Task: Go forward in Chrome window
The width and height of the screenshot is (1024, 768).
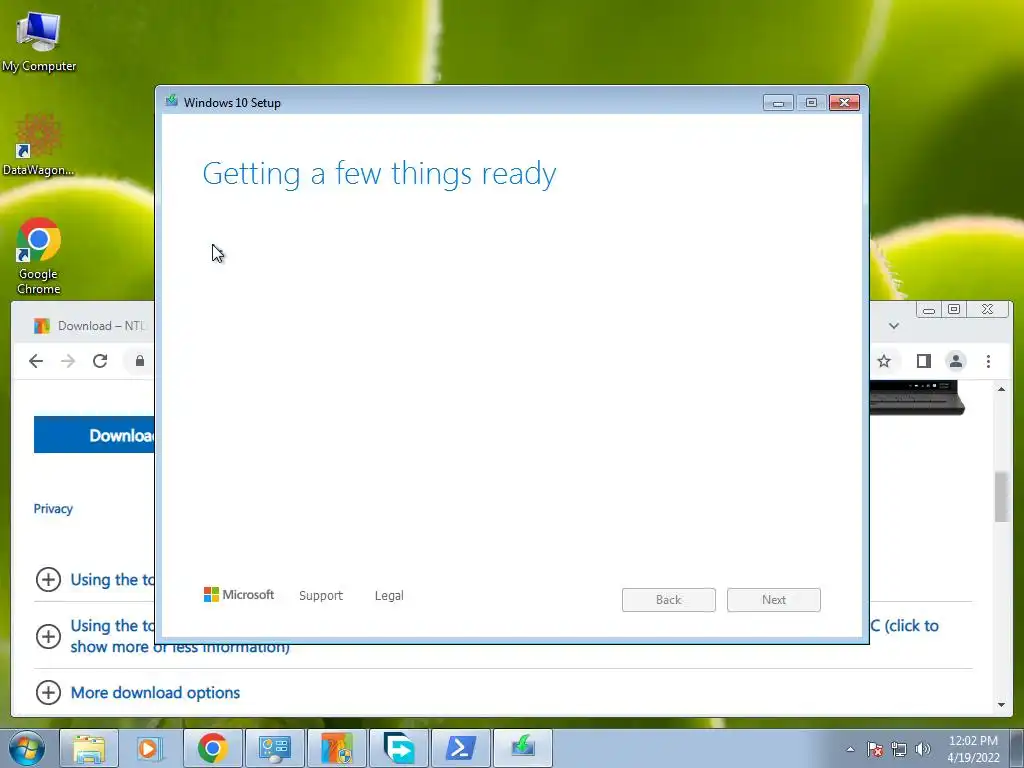Action: click(68, 361)
